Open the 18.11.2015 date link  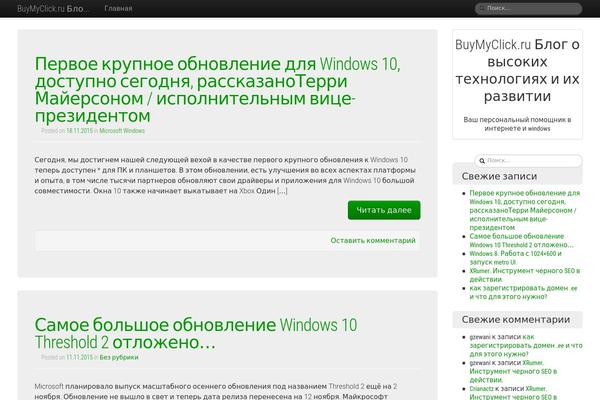coord(80,131)
